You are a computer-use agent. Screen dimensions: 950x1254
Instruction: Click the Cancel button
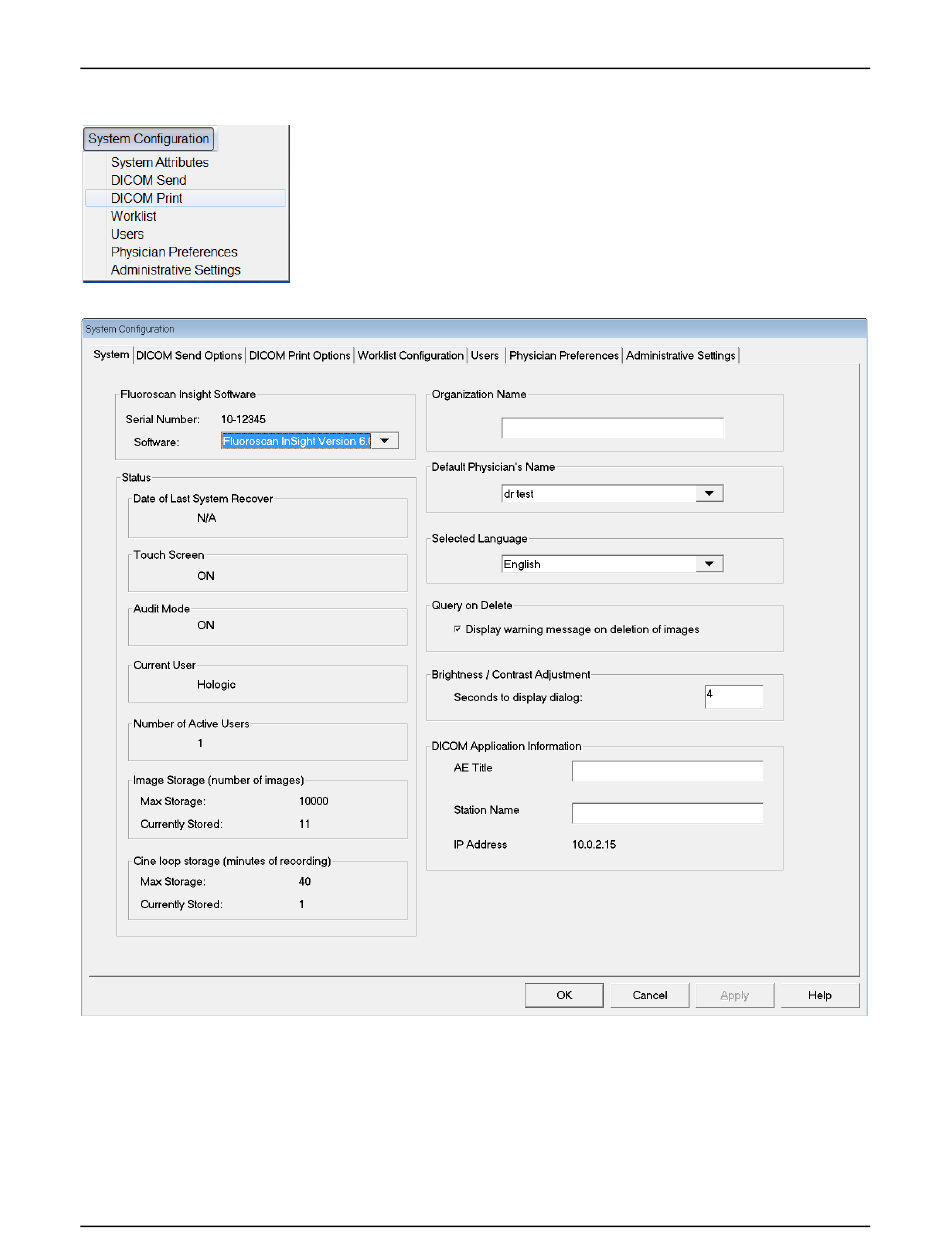[650, 995]
